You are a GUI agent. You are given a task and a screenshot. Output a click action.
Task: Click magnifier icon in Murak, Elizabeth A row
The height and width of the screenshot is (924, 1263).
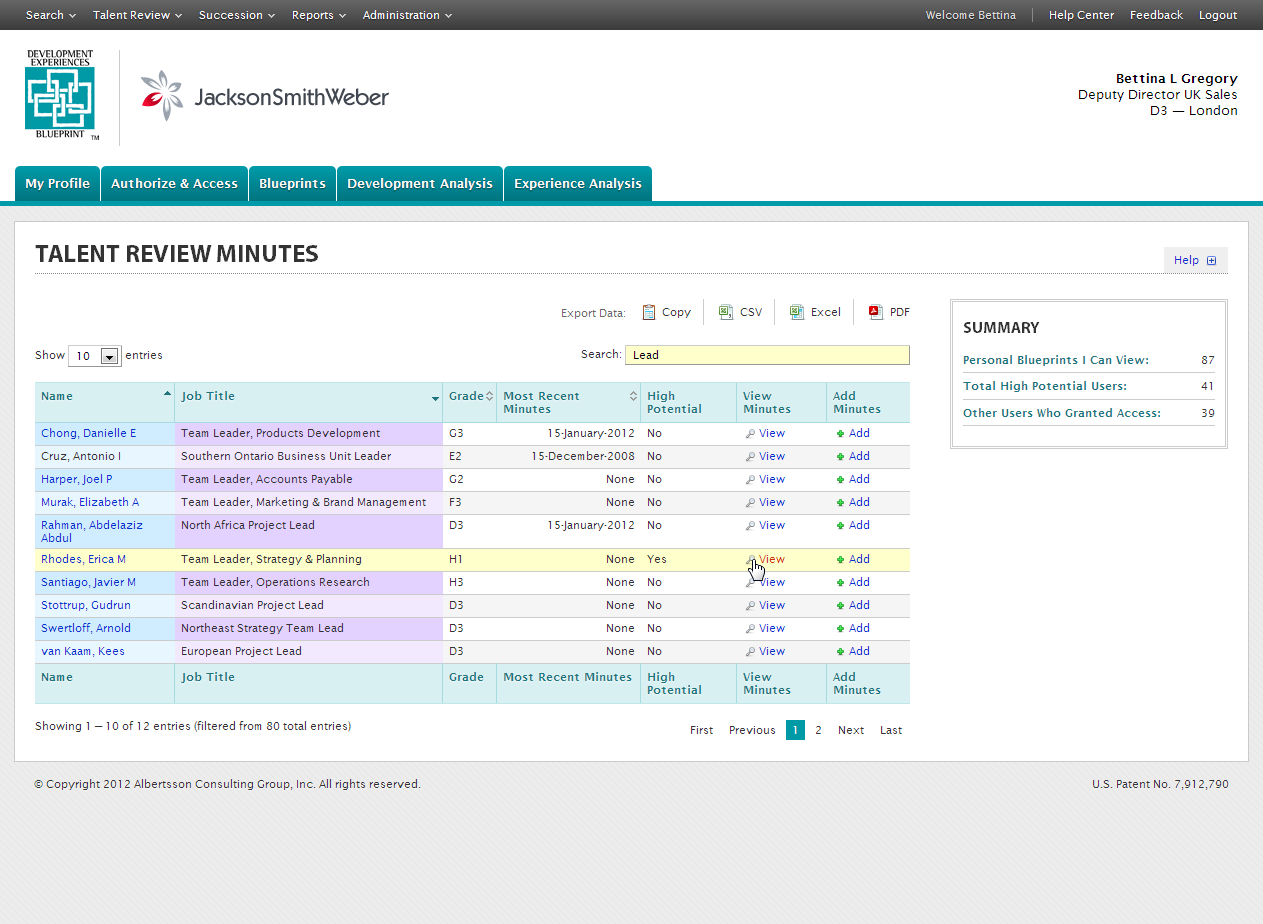(750, 503)
